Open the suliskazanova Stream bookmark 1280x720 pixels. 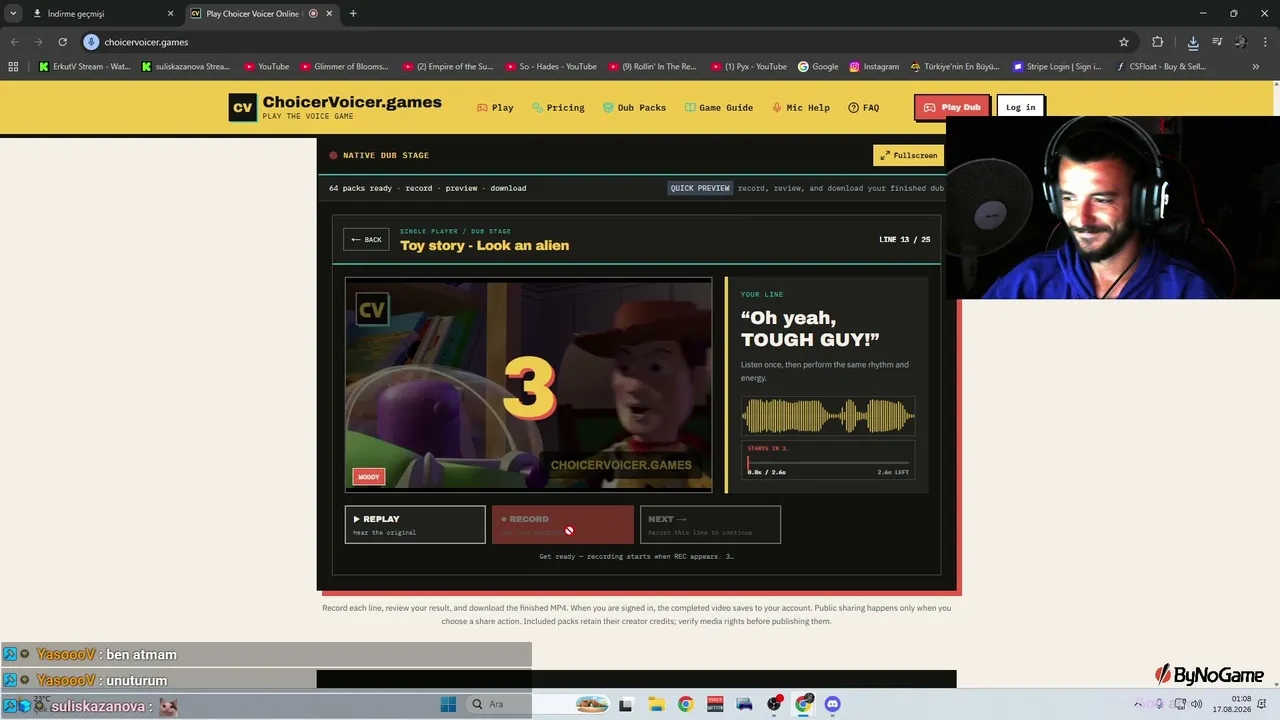click(x=186, y=67)
